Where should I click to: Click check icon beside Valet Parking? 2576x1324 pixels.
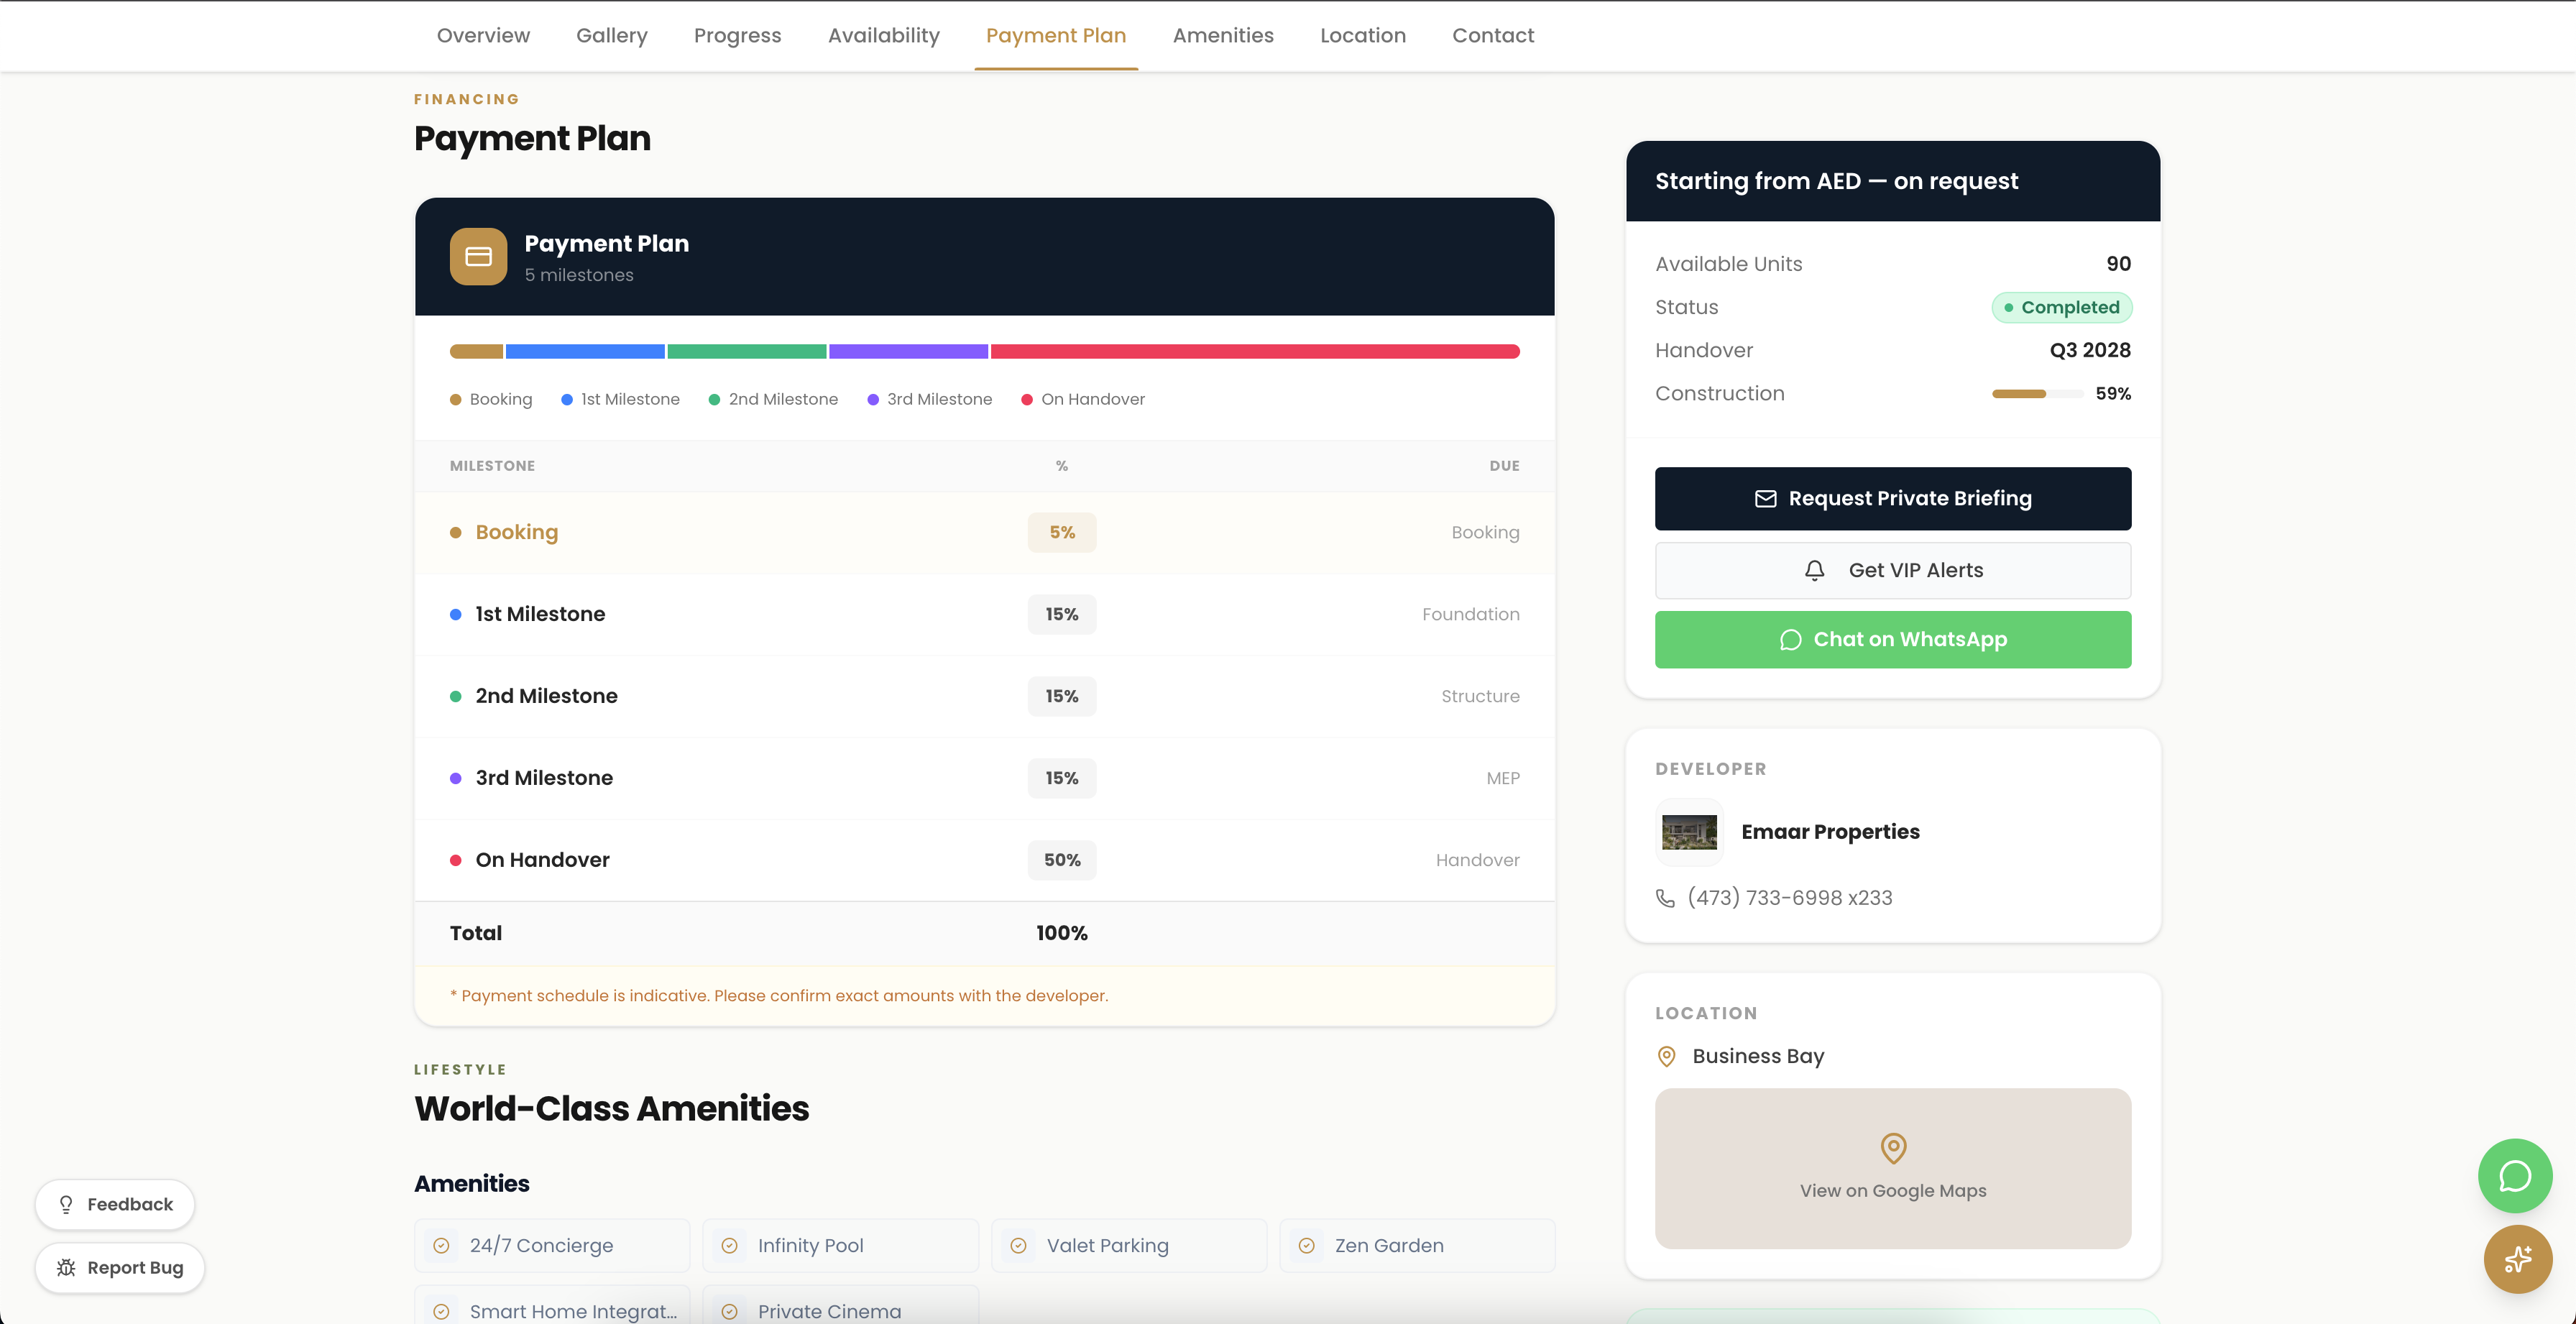pos(1018,1246)
